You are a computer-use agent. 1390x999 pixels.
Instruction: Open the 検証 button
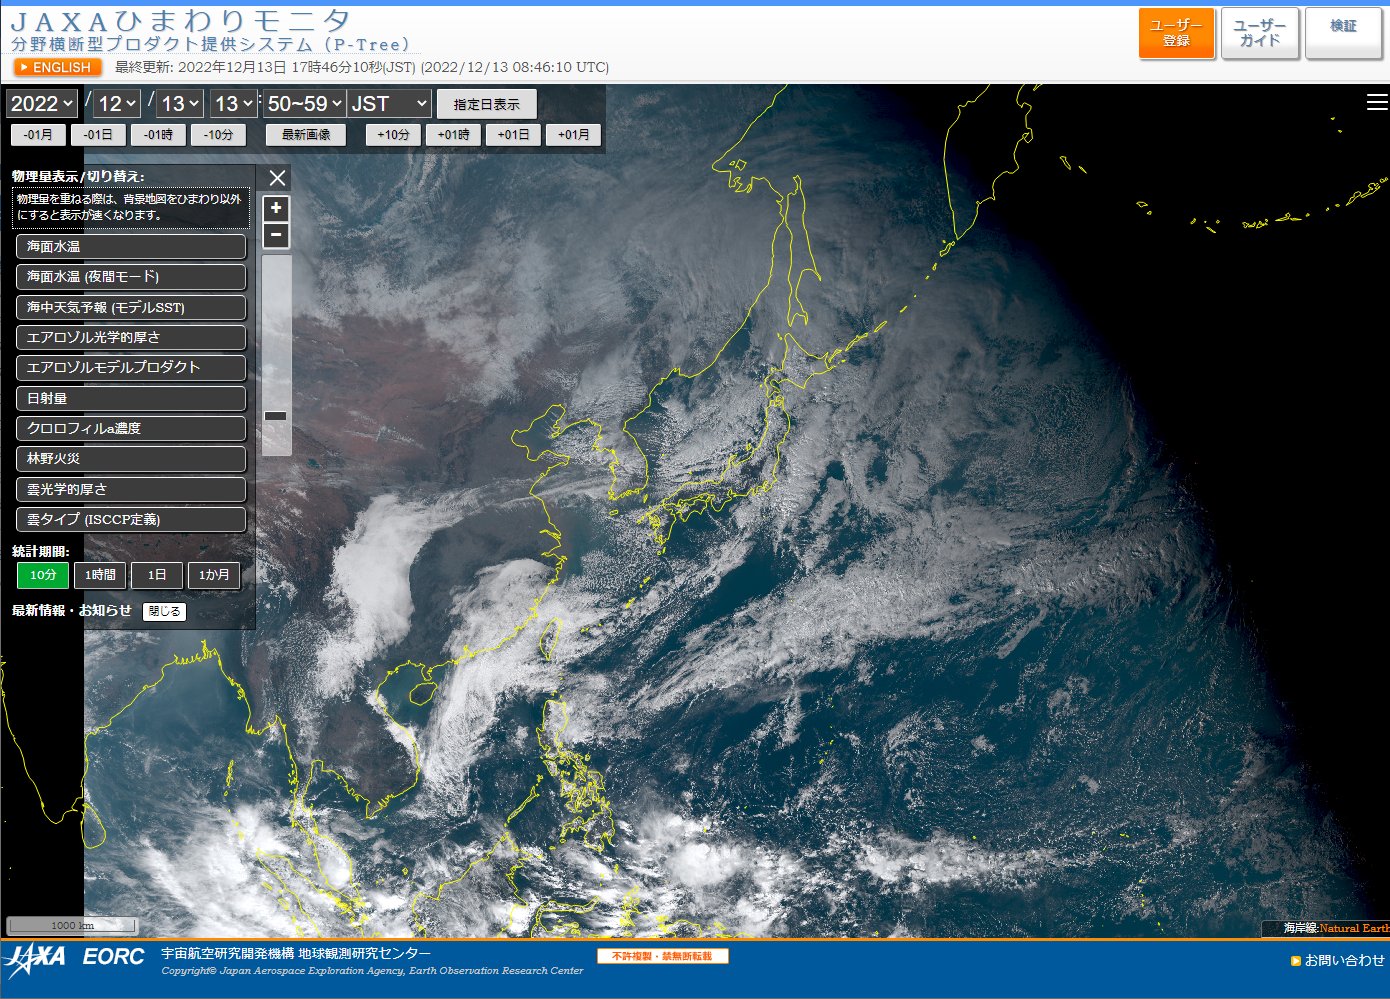[x=1343, y=33]
